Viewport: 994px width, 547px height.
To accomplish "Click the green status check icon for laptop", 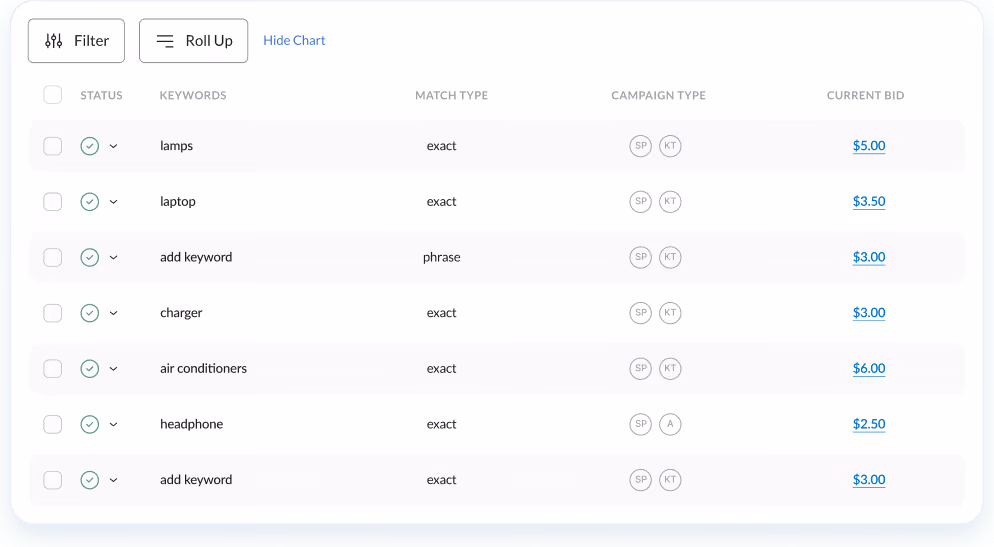I will coord(90,202).
